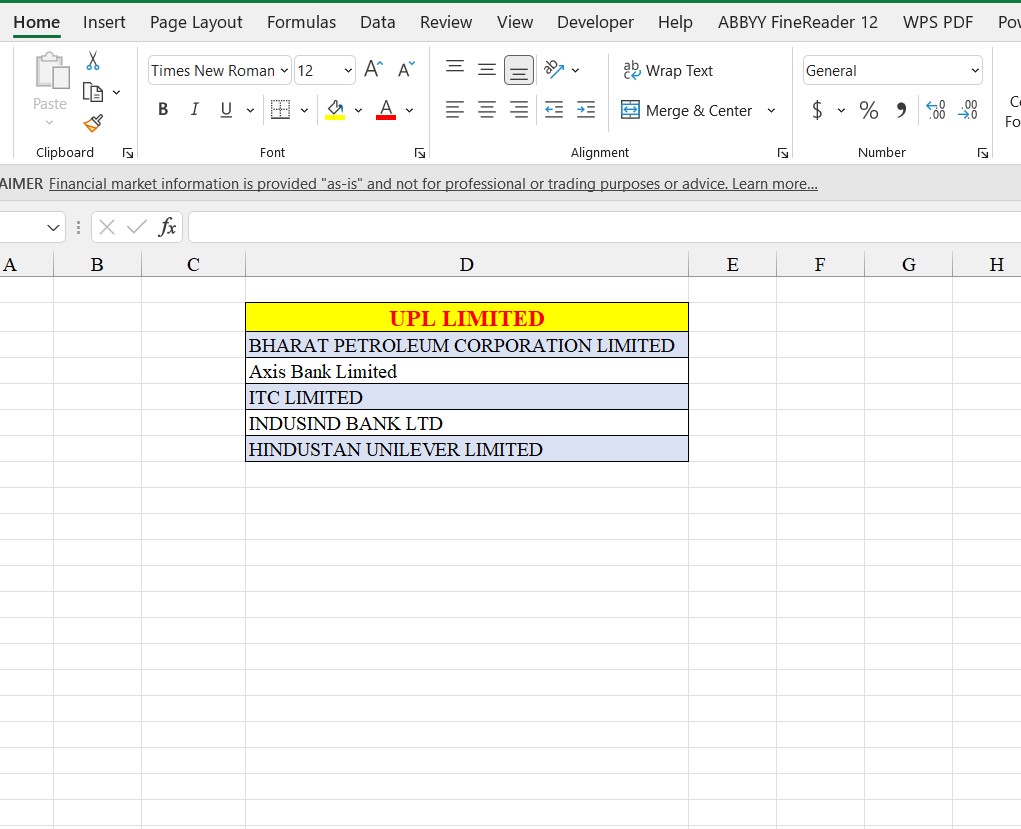This screenshot has width=1021, height=829.
Task: Open the Times New Roman font dropdown
Action: tap(285, 70)
